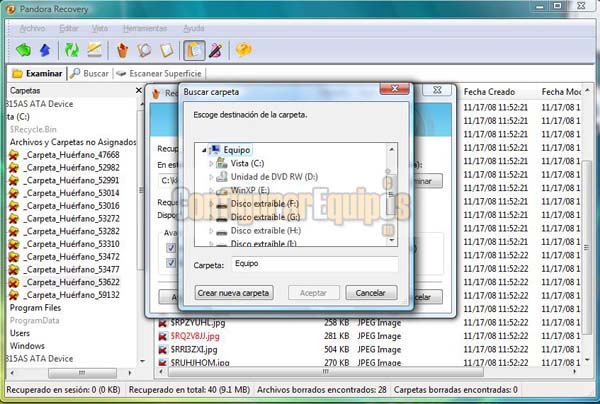Select WinXP (E:) drive in tree
Image resolution: width=600 pixels, height=404 pixels.
(x=250, y=190)
